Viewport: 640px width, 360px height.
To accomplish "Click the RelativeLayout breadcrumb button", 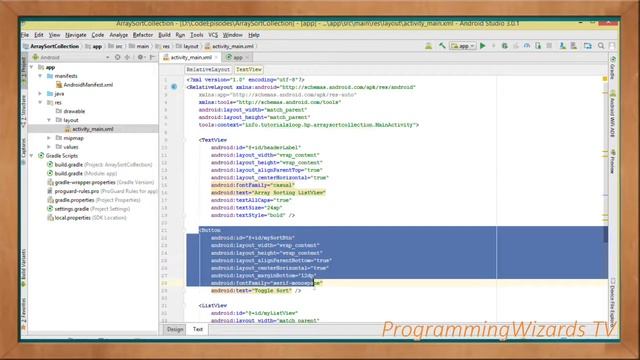I will point(208,70).
